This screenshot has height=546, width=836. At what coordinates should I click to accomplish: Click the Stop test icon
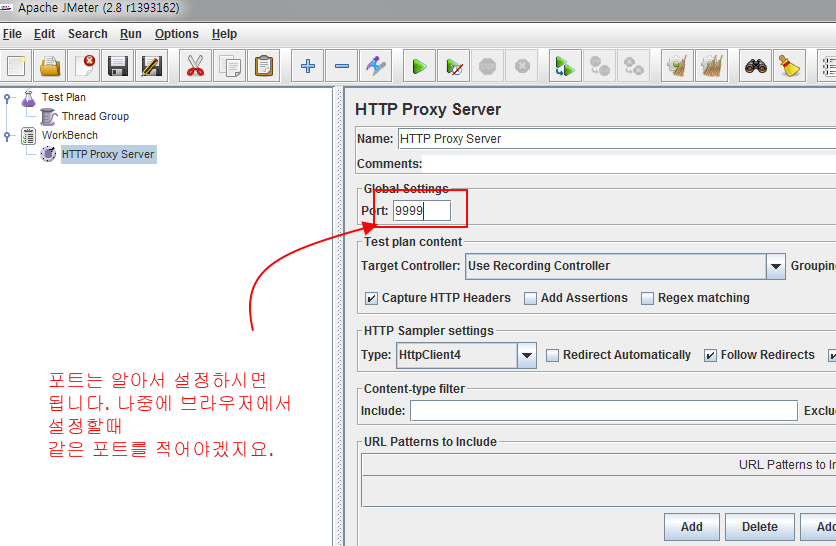pyautogui.click(x=488, y=67)
